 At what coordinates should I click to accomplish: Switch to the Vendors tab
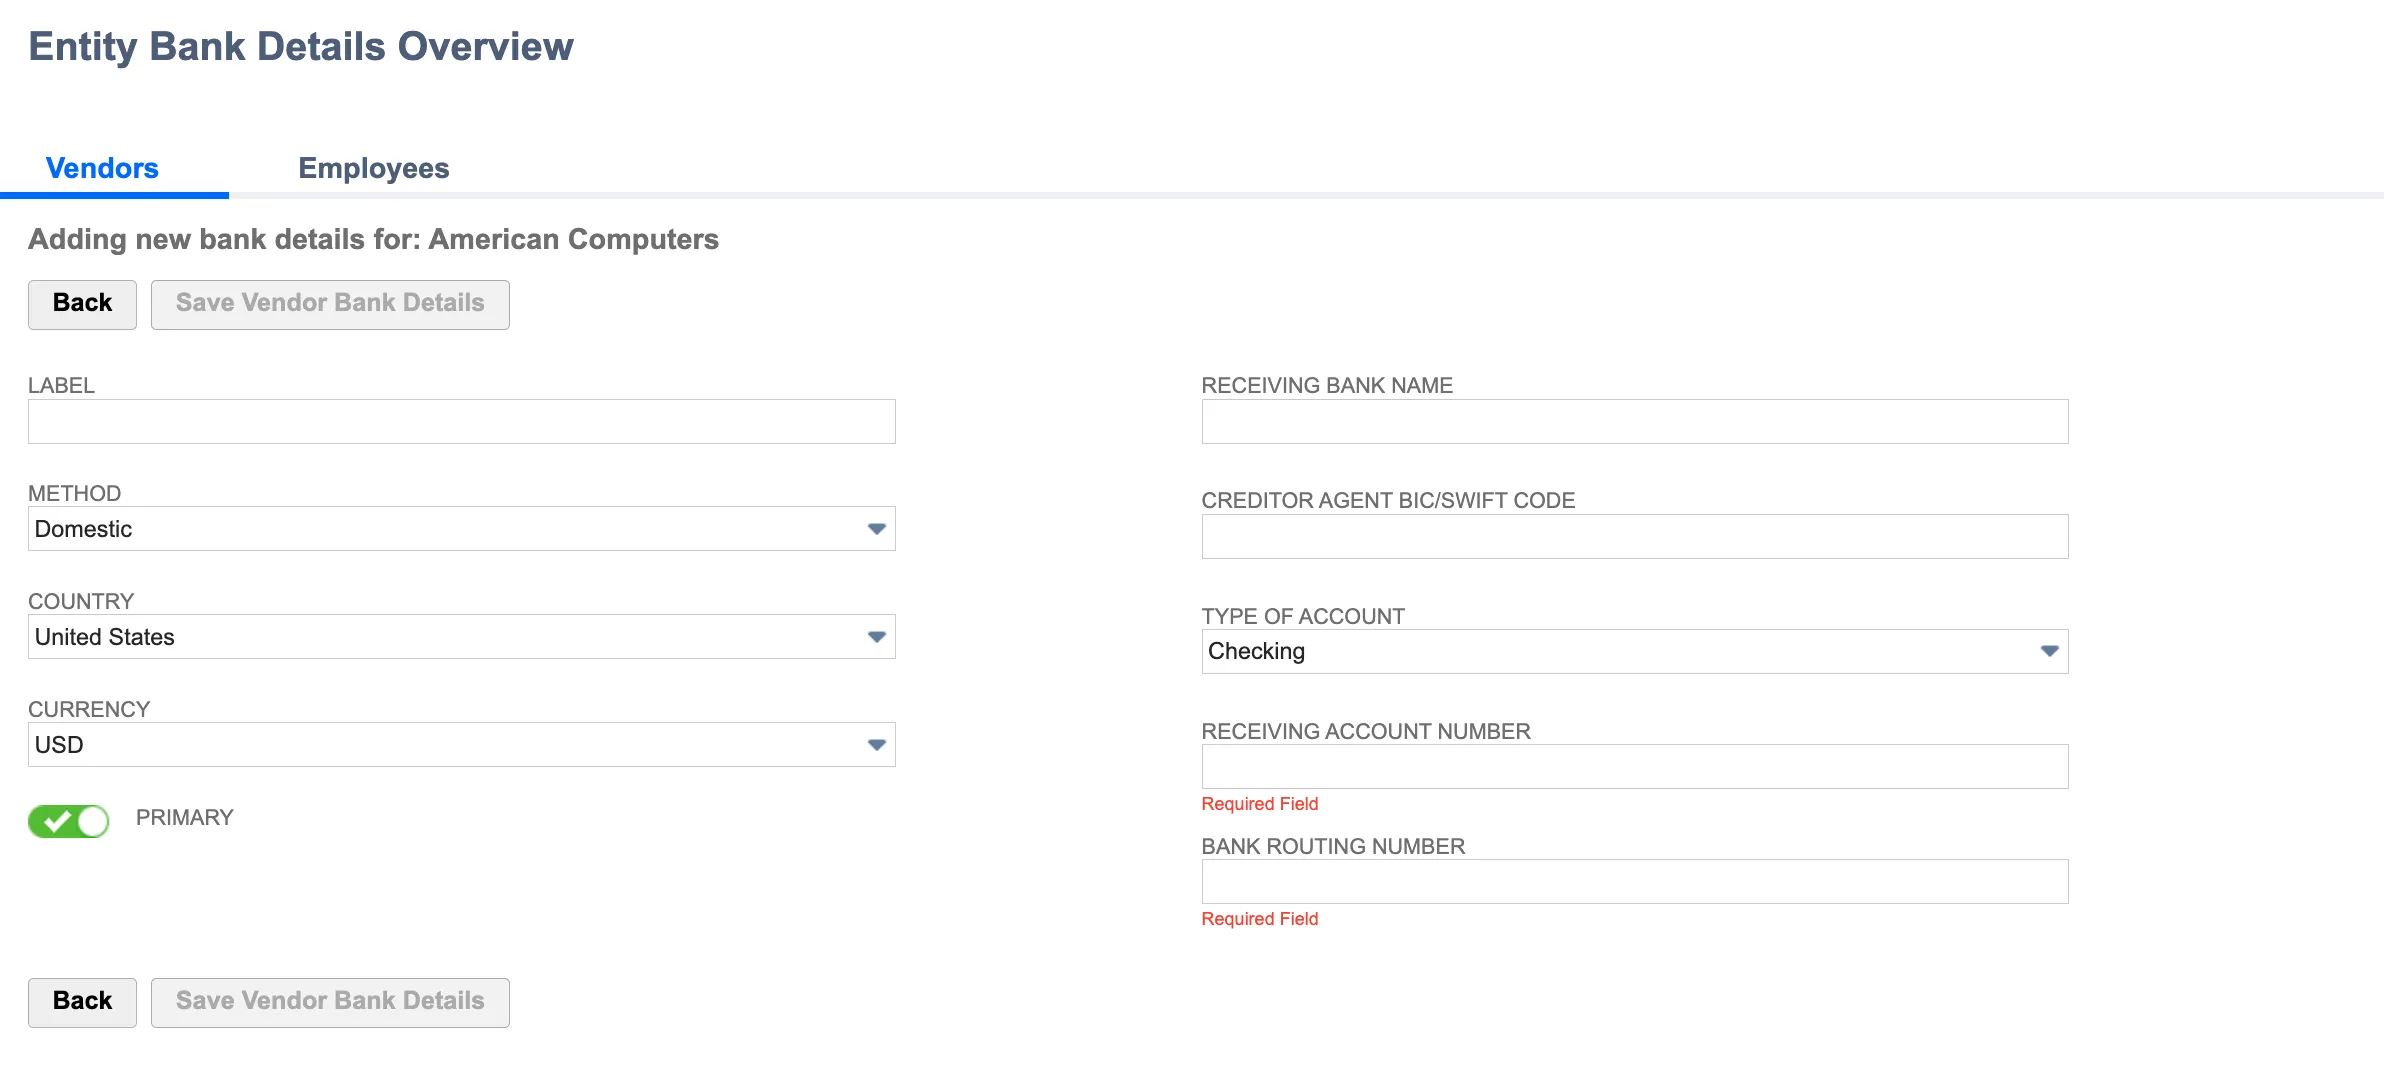click(x=102, y=168)
